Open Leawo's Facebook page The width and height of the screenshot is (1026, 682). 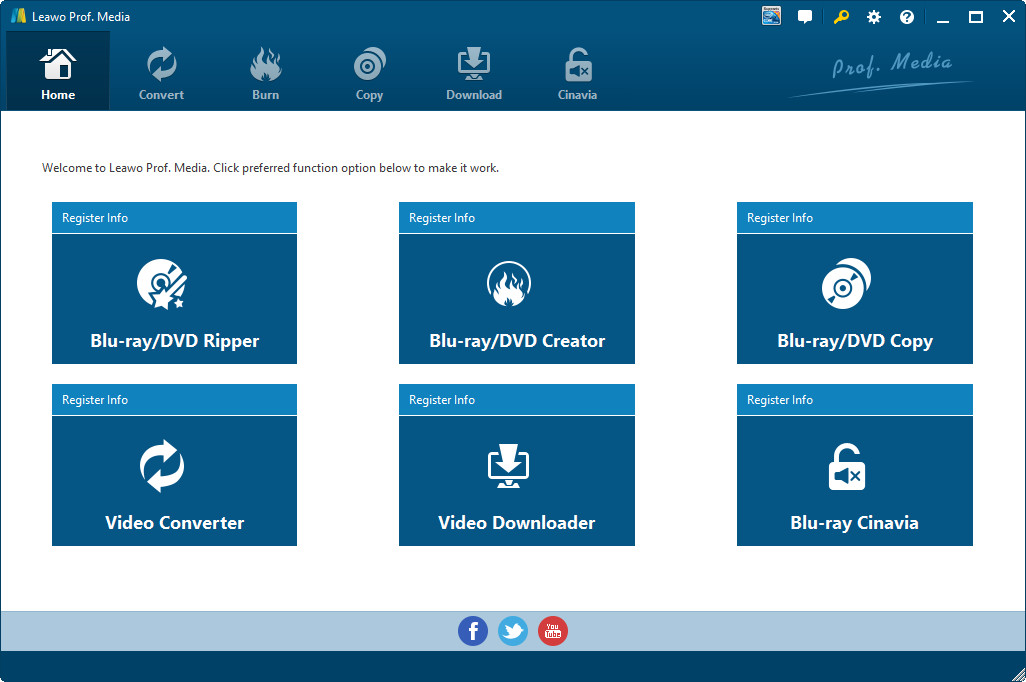[472, 631]
